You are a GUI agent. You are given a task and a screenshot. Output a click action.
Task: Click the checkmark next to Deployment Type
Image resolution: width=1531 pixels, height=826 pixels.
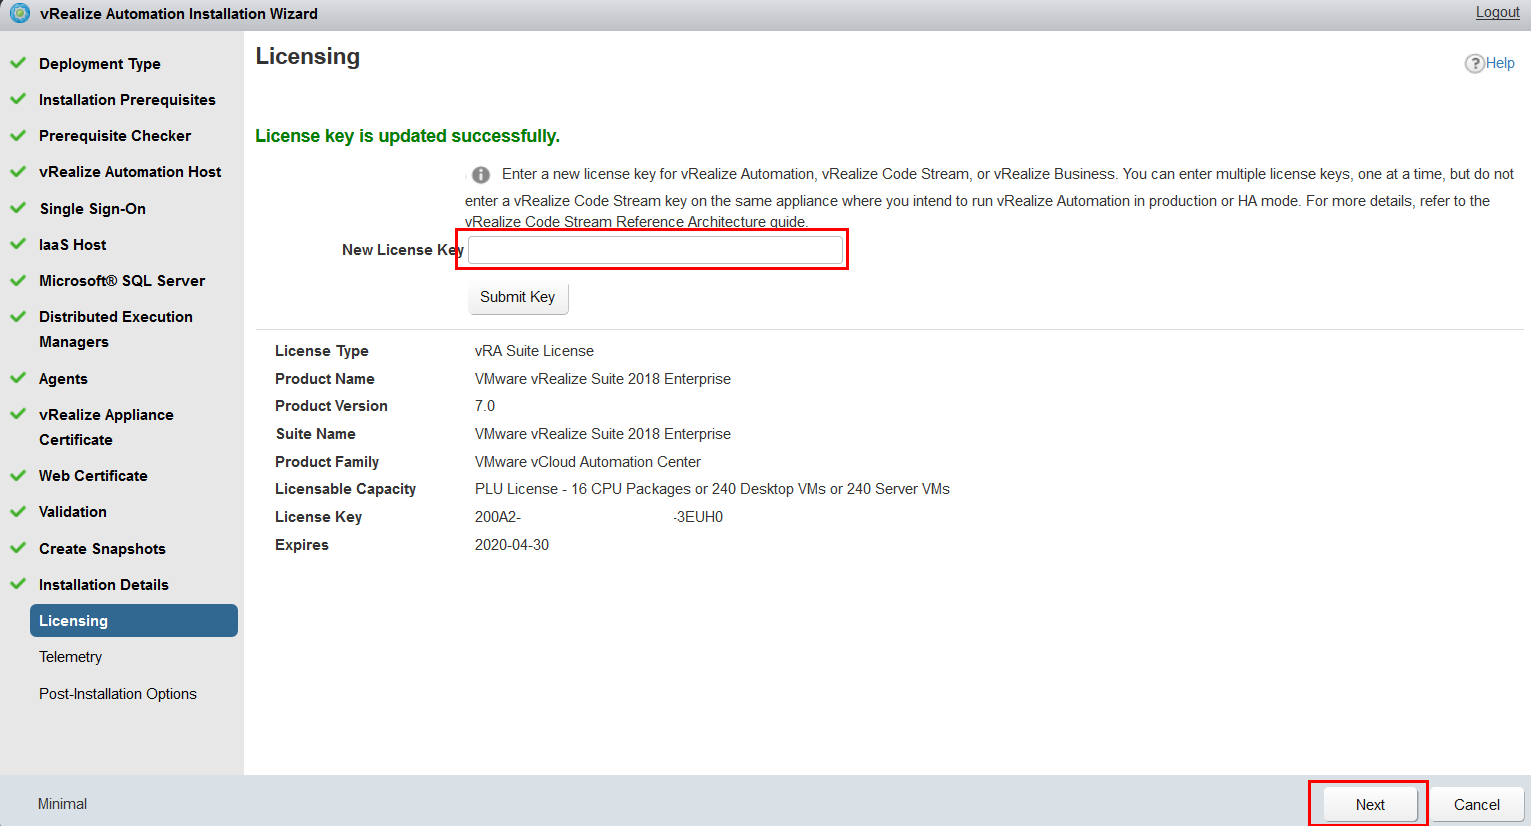[x=18, y=62]
